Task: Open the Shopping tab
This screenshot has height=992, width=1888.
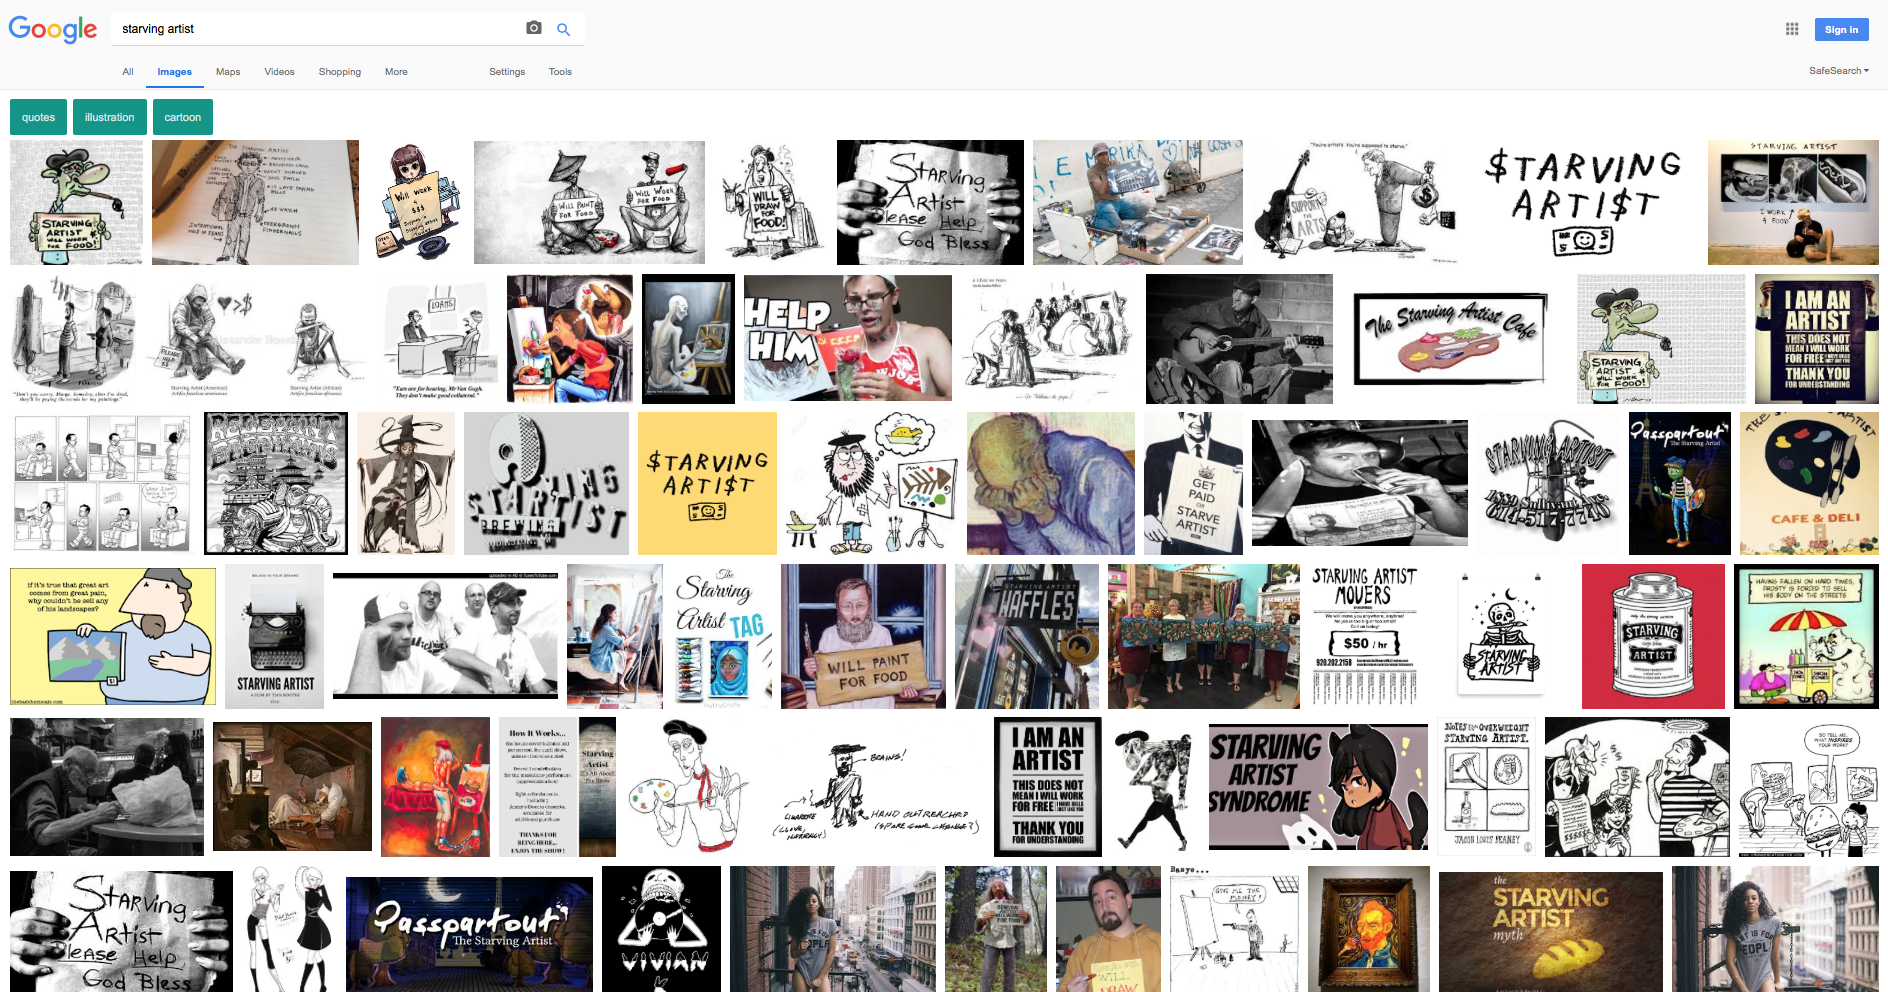Action: tap(340, 72)
